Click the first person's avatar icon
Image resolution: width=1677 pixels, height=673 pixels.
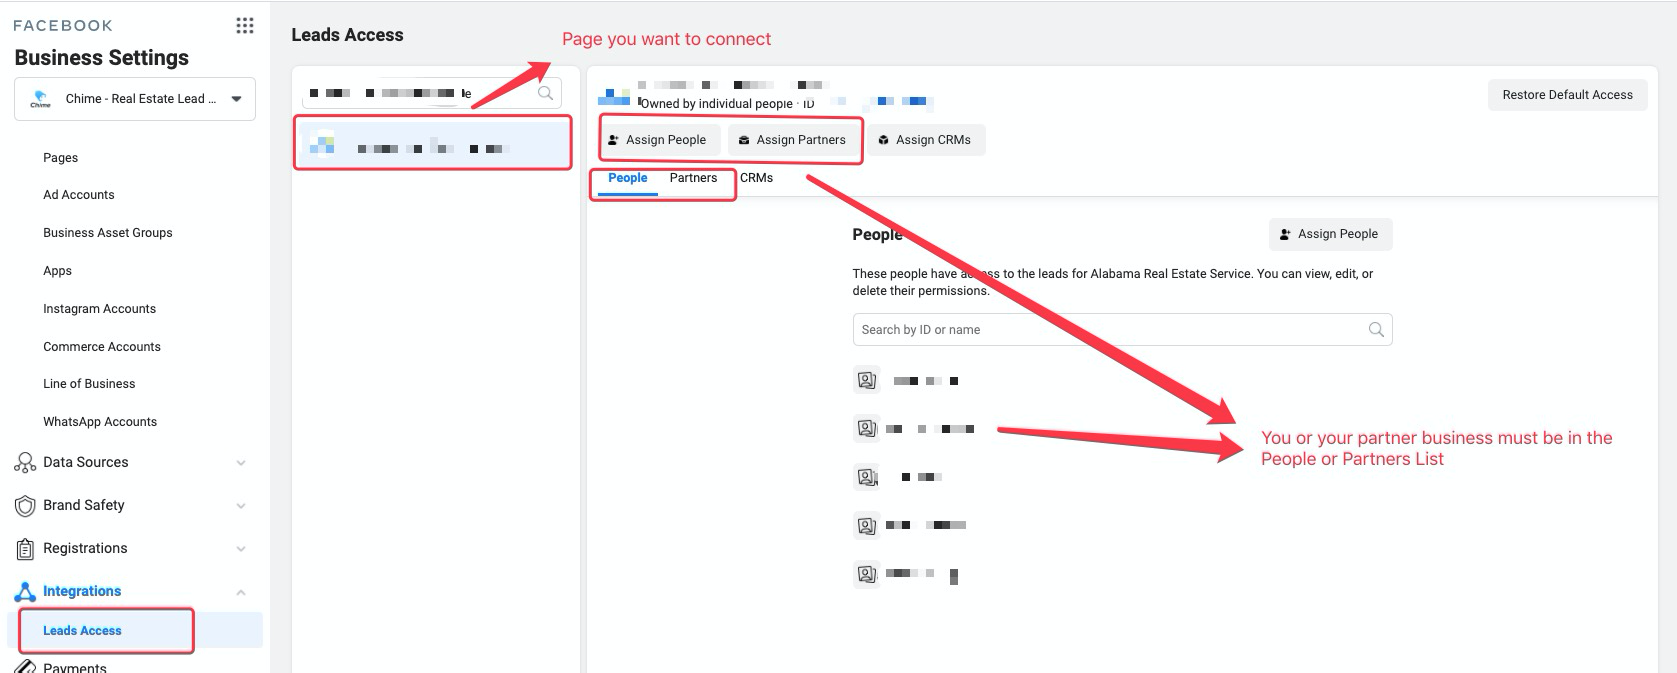(866, 381)
